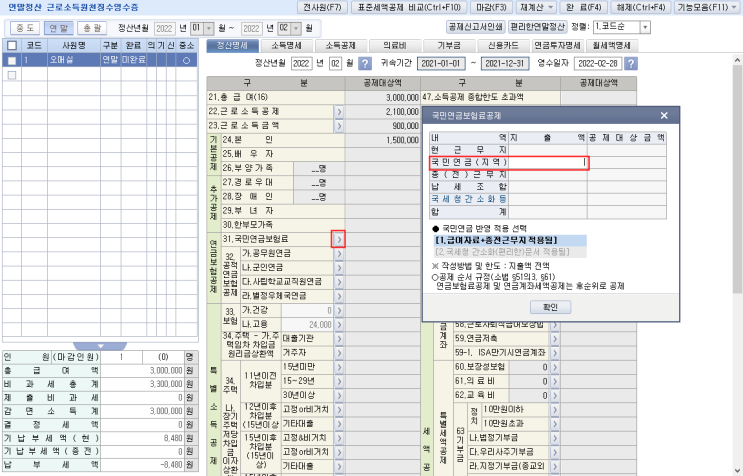Open detail arrow for 10만원이하 정치 기부금
This screenshot has height=476, width=743.
point(555,410)
